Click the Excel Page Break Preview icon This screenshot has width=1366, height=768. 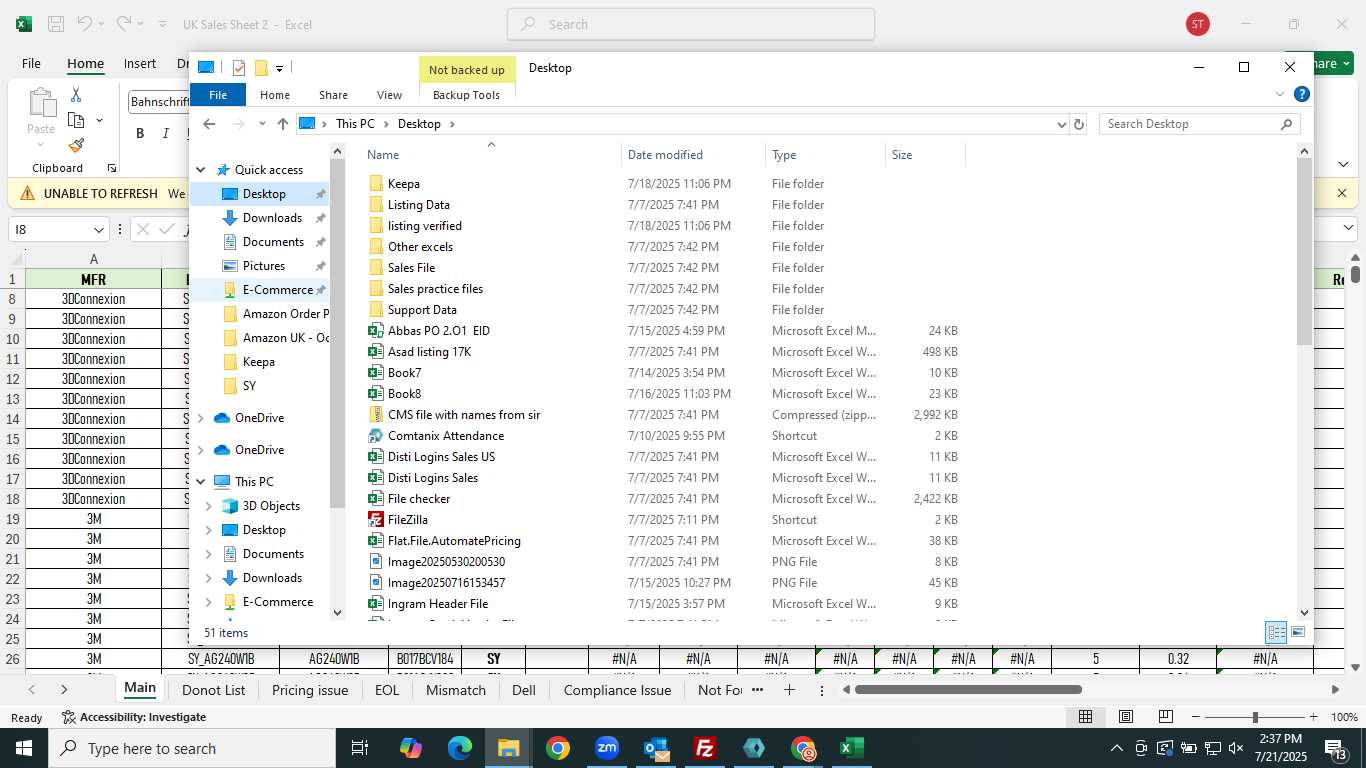coord(1165,716)
